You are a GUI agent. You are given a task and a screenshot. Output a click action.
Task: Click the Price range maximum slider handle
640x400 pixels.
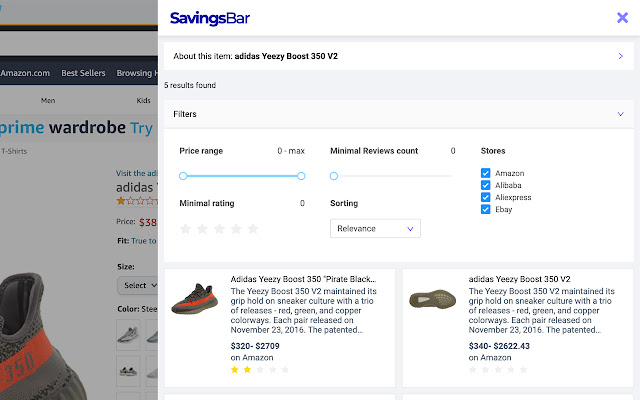click(x=301, y=176)
